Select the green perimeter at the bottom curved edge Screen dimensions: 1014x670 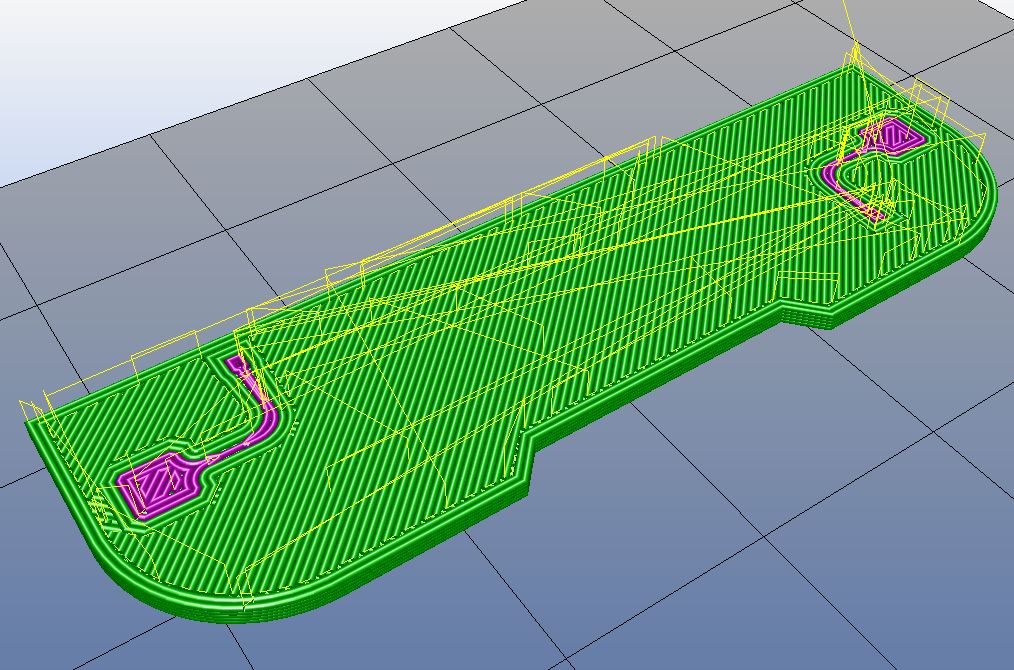click(x=250, y=605)
